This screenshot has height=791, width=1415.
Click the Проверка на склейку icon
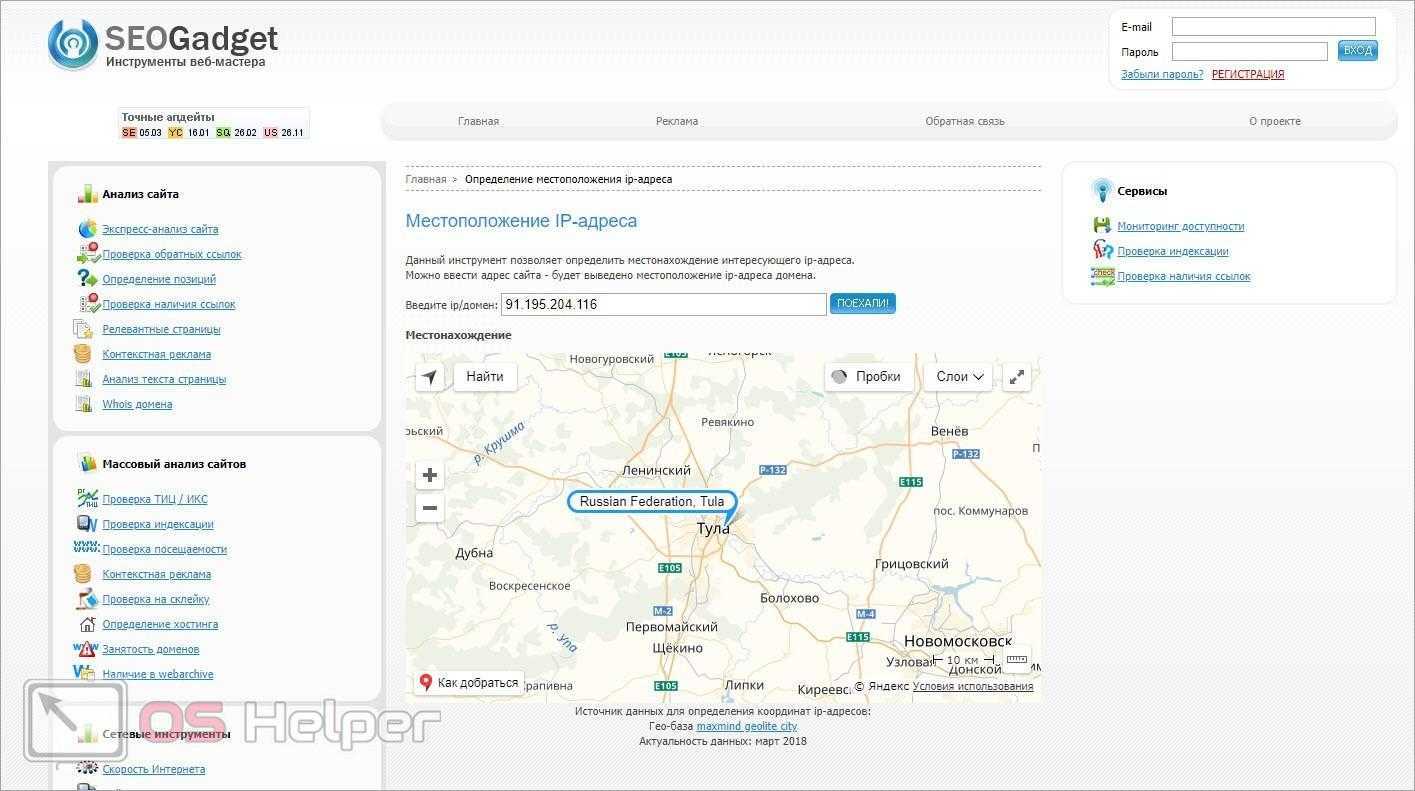(87, 599)
